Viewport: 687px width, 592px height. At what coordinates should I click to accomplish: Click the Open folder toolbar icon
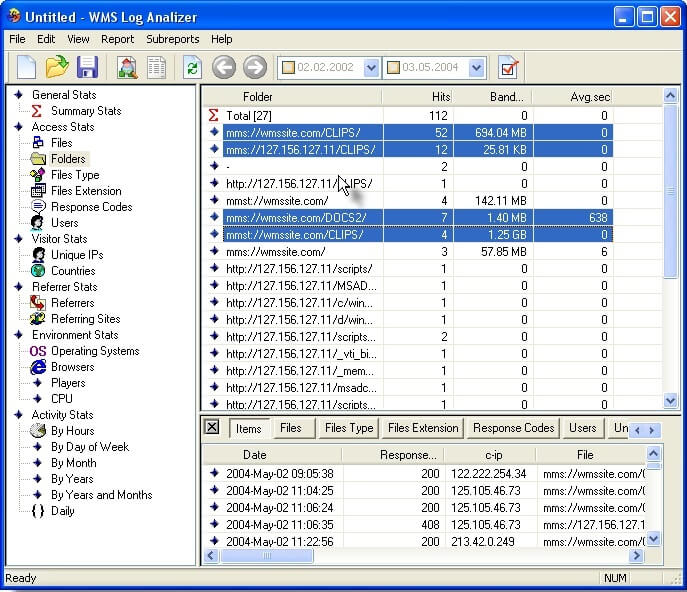click(57, 67)
